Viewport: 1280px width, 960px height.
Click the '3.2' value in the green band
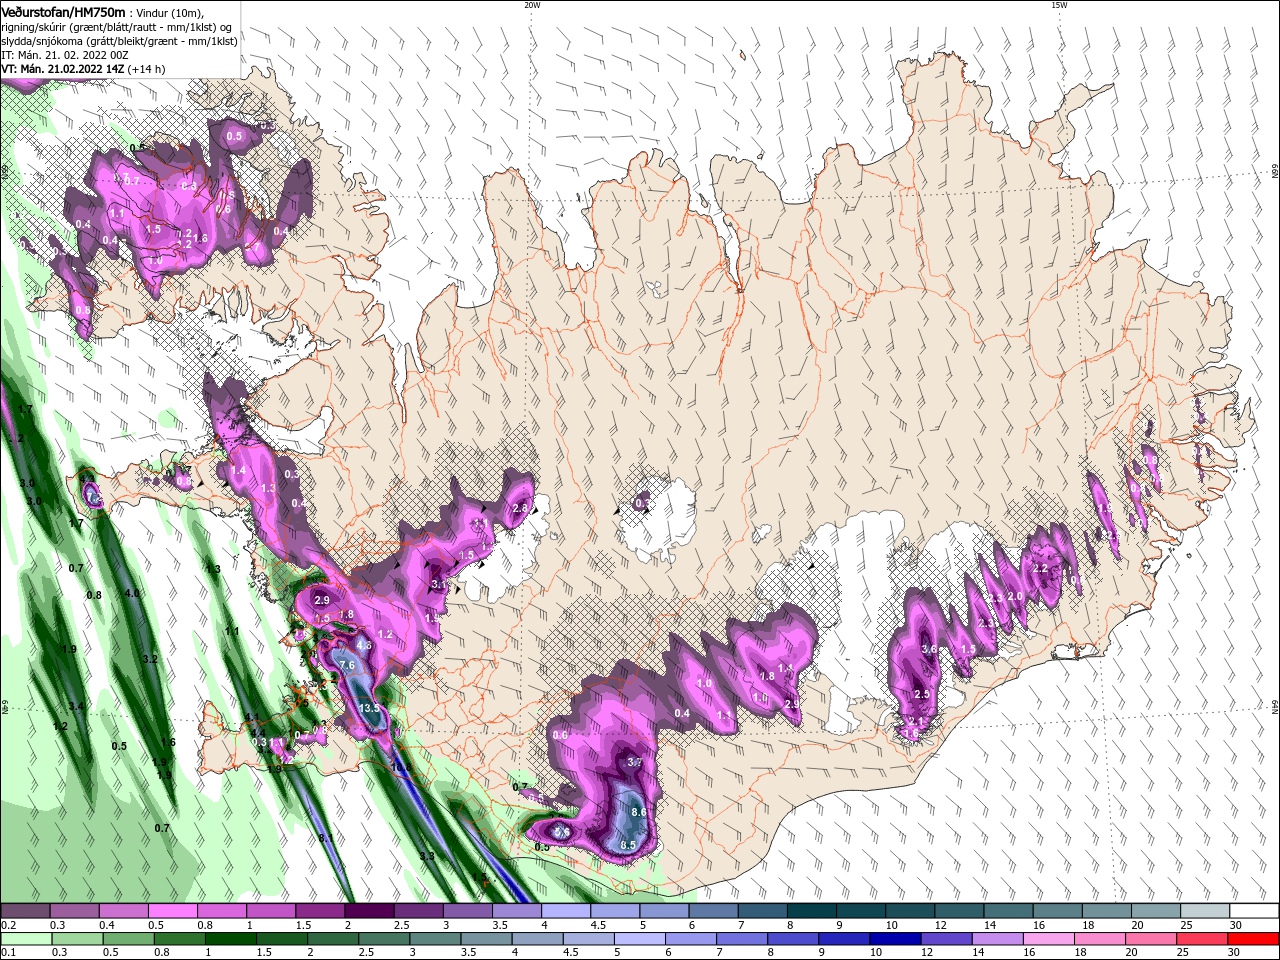pos(150,659)
